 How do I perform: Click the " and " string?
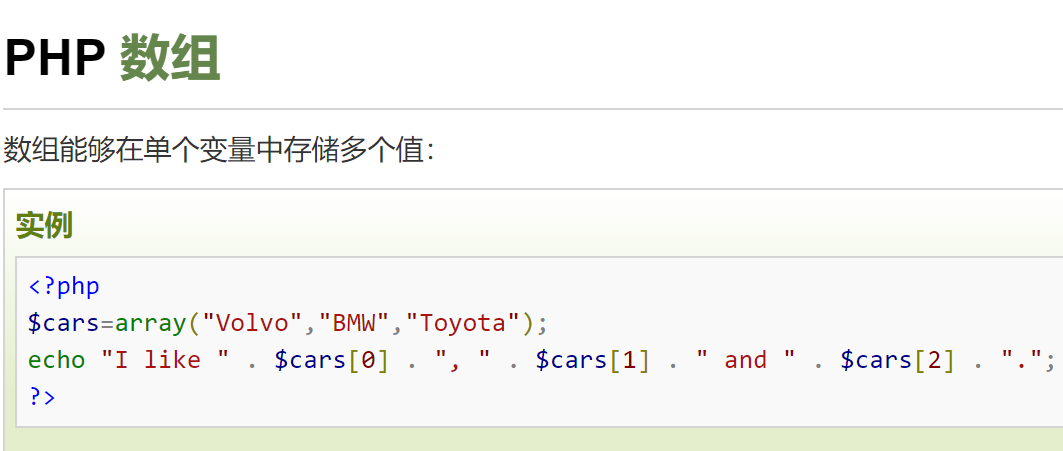[746, 359]
